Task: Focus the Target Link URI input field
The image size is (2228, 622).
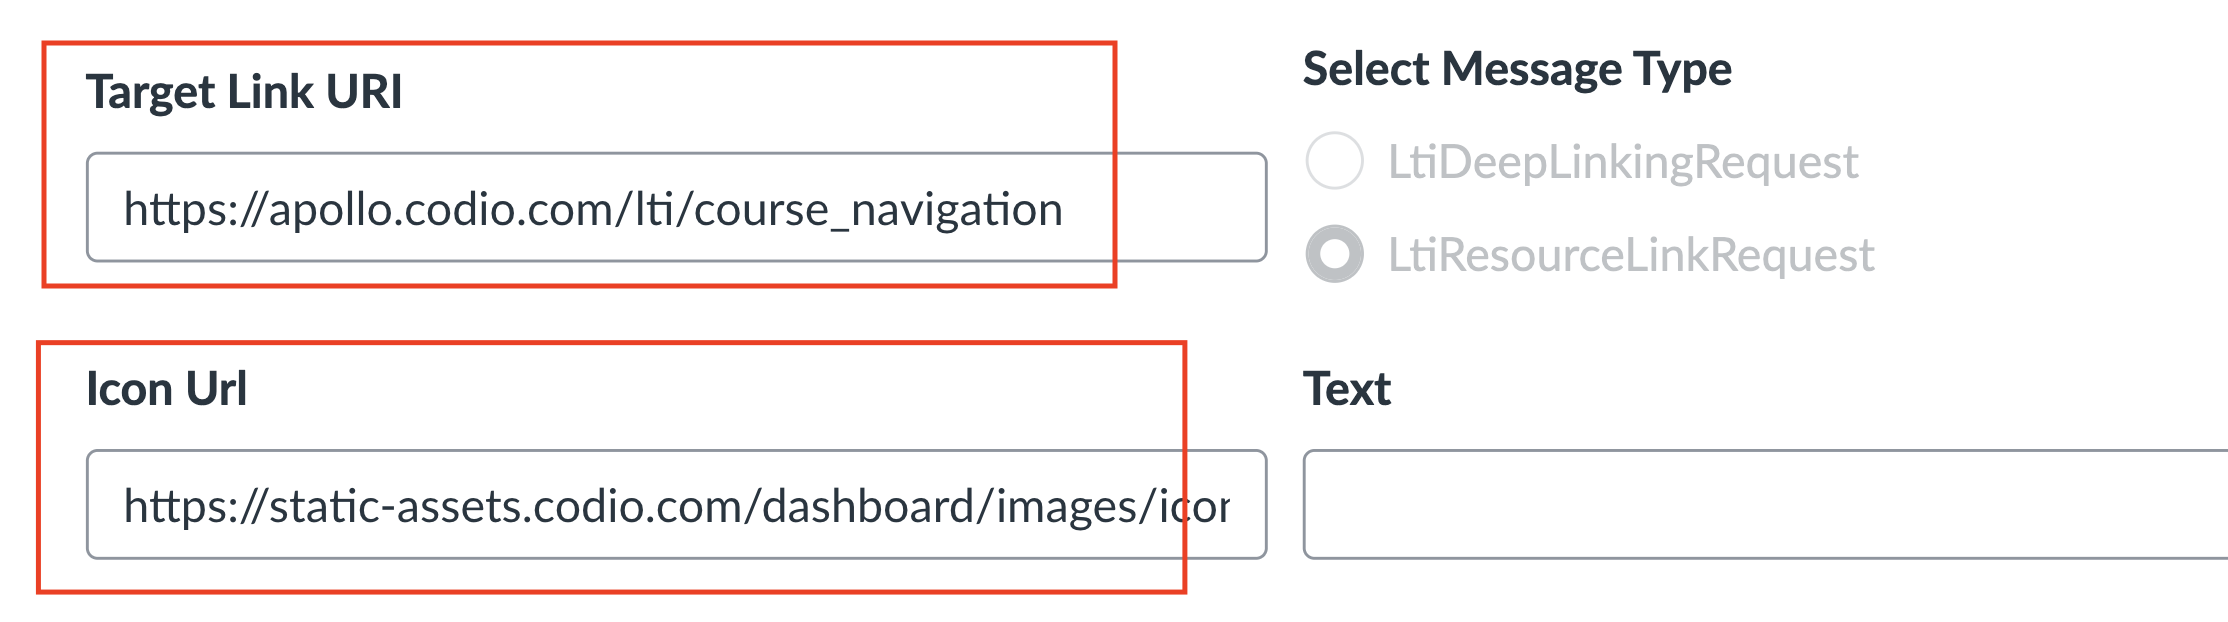Action: click(676, 208)
